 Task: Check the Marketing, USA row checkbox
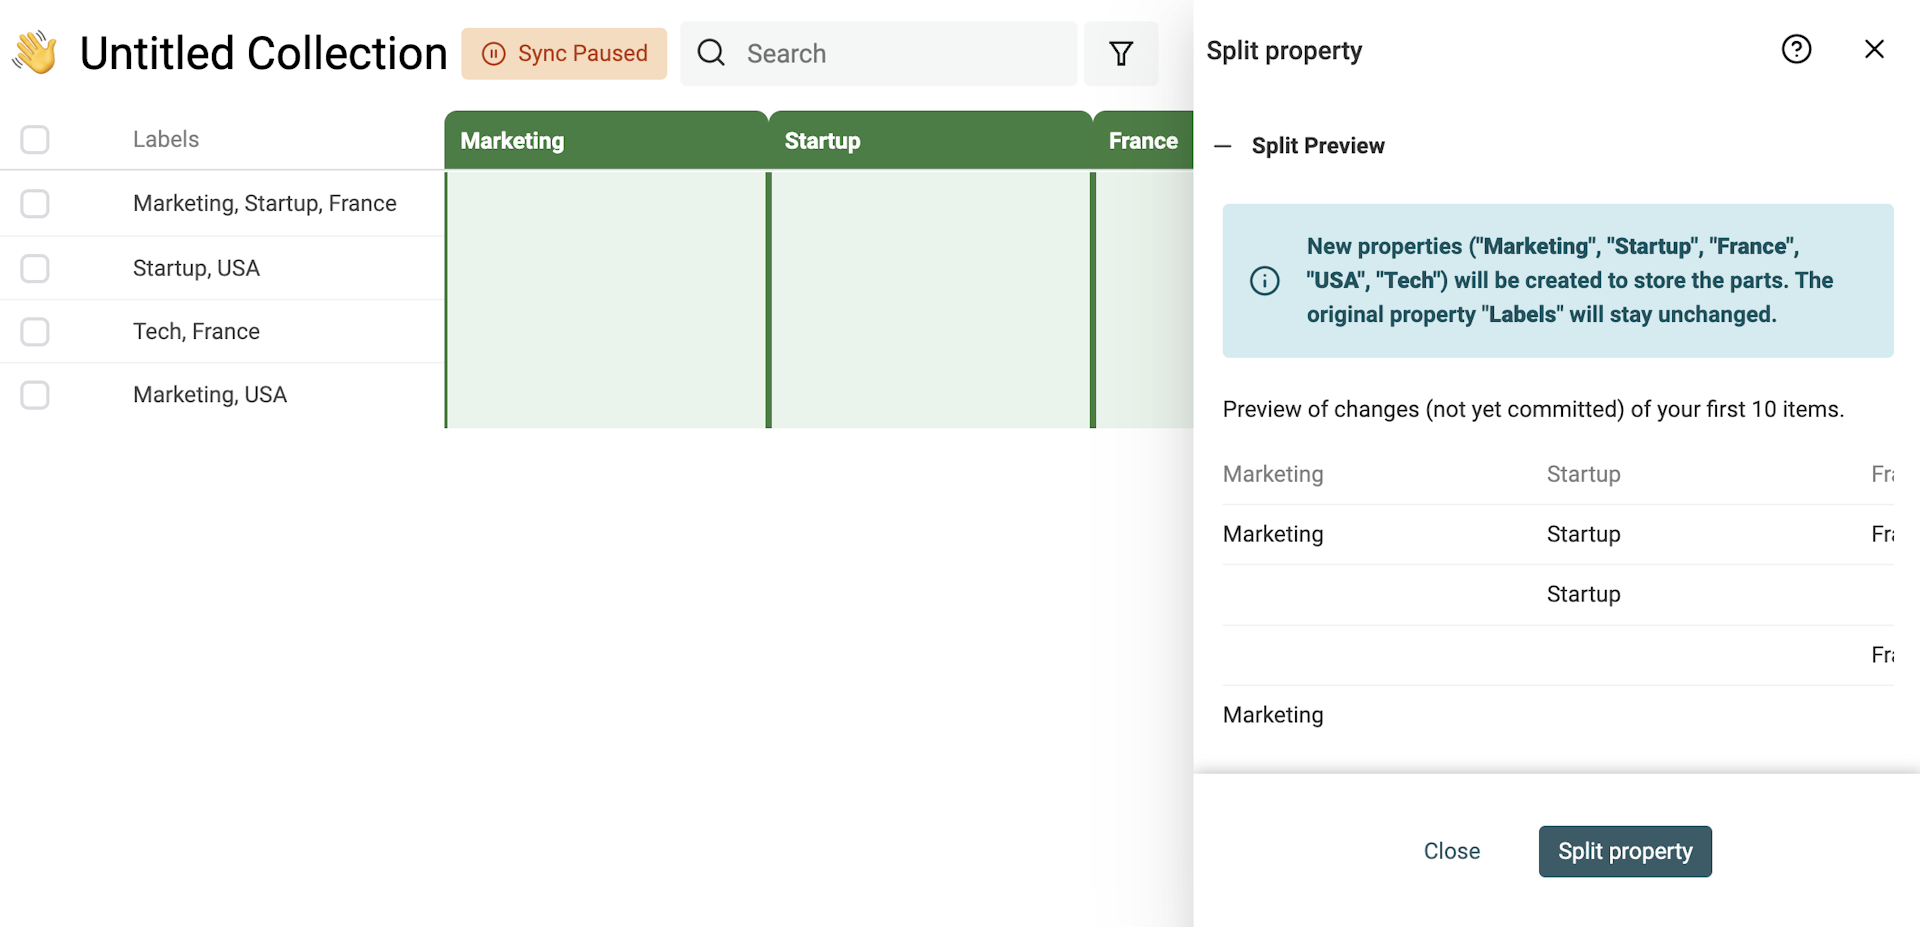[35, 395]
